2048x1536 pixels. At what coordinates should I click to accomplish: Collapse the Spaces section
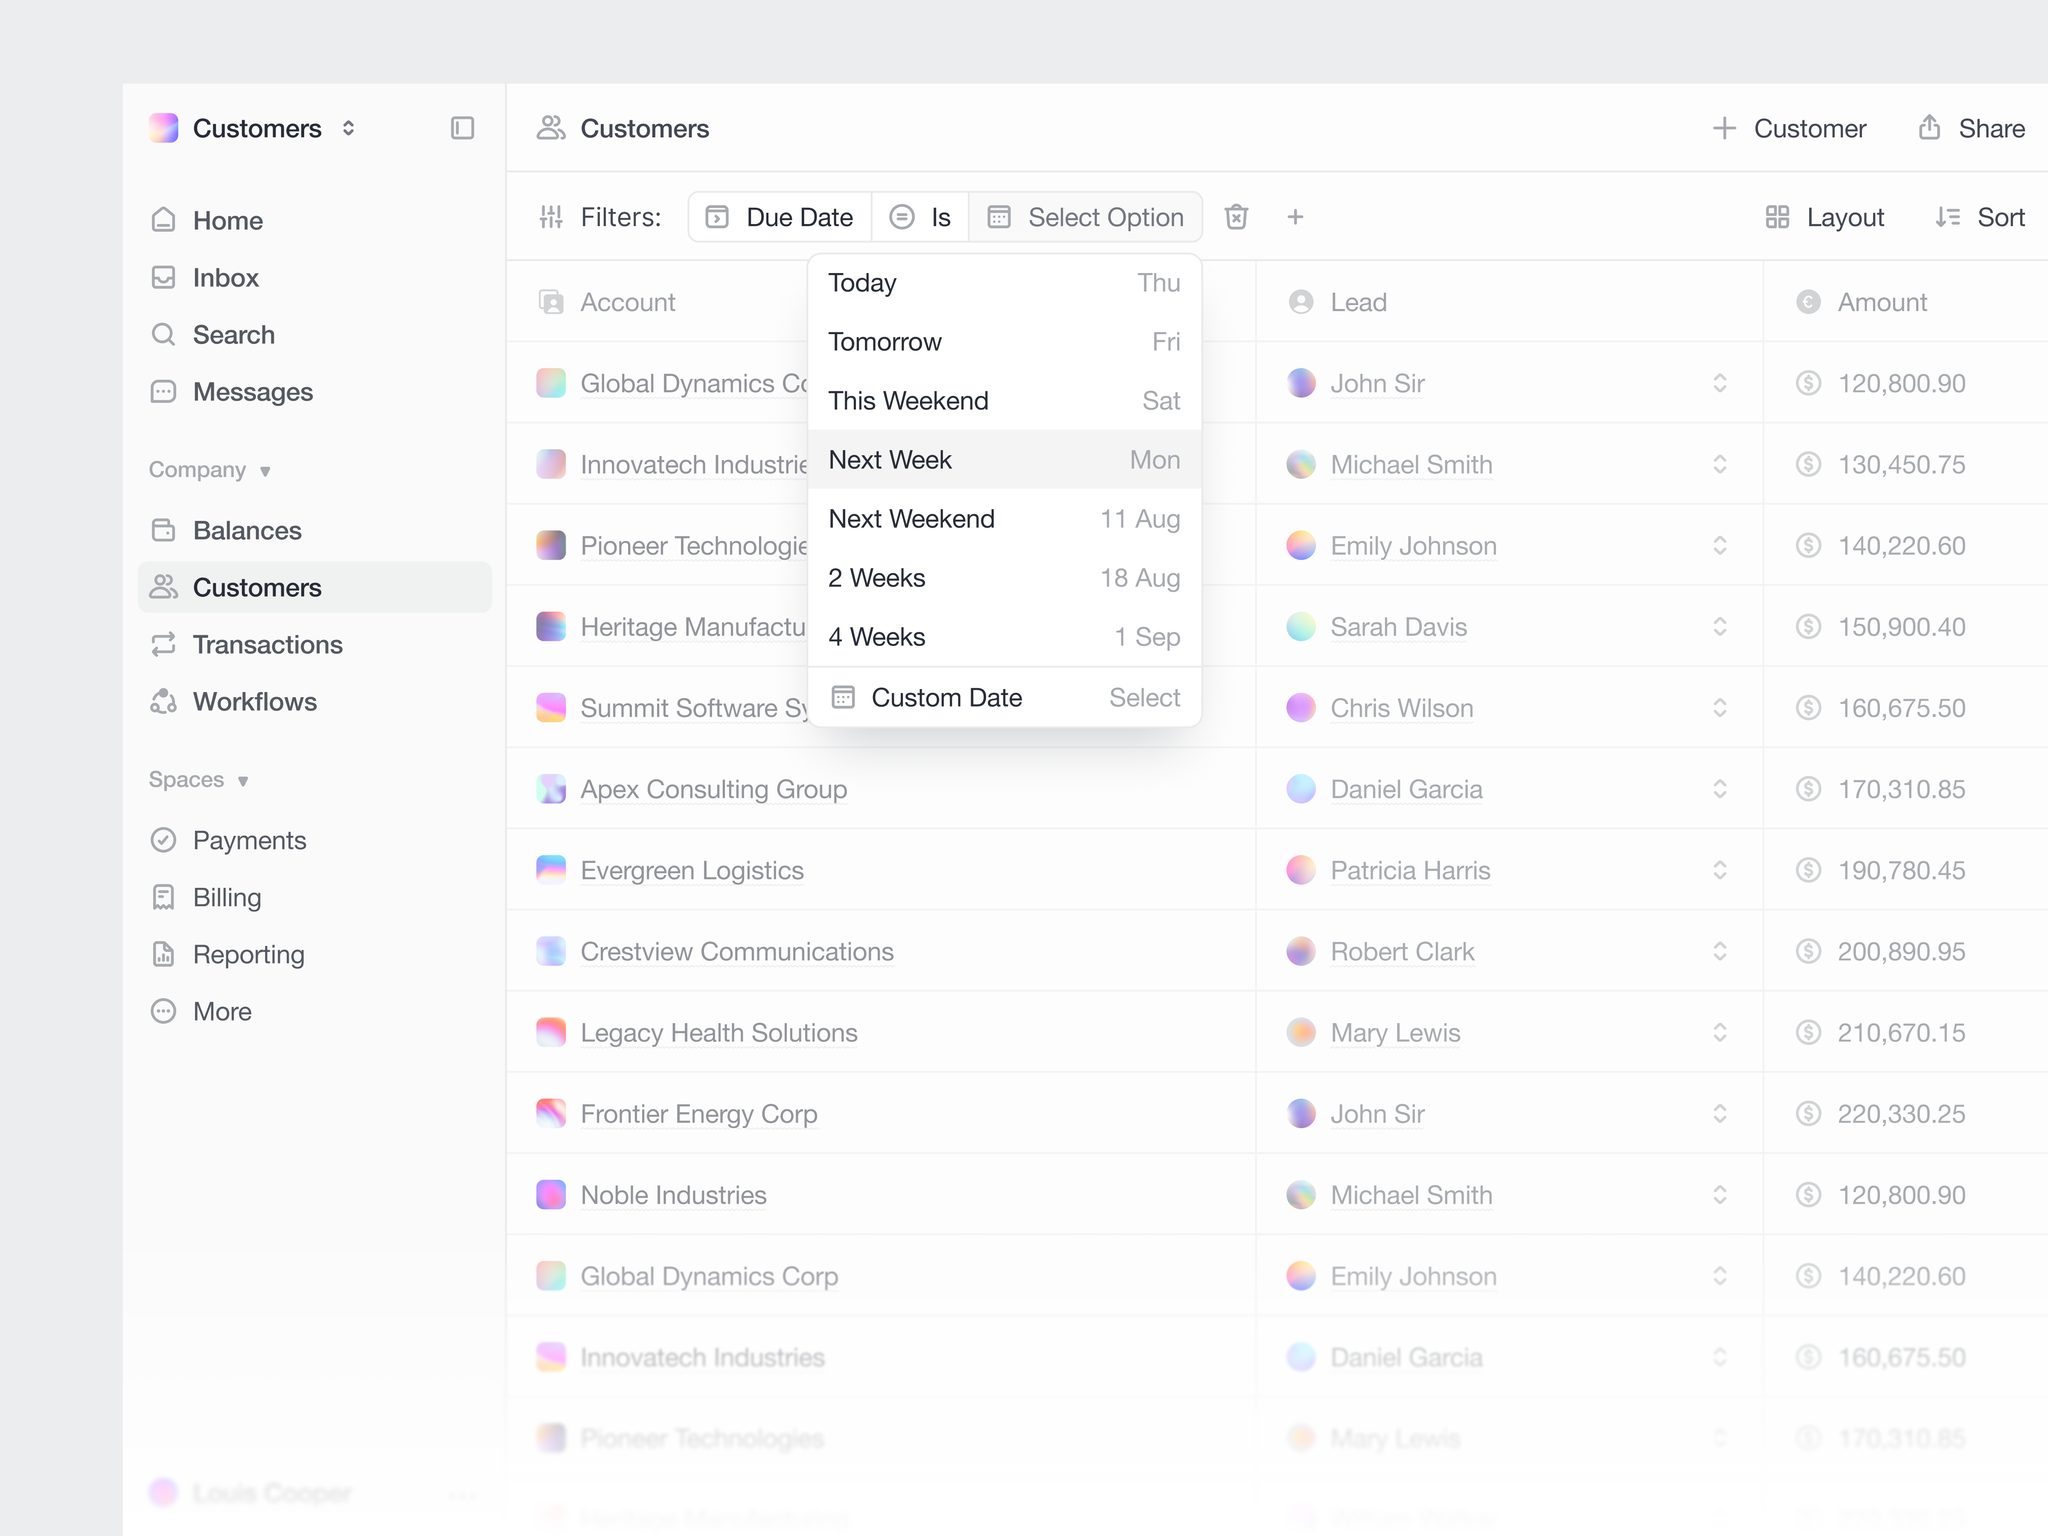point(199,780)
